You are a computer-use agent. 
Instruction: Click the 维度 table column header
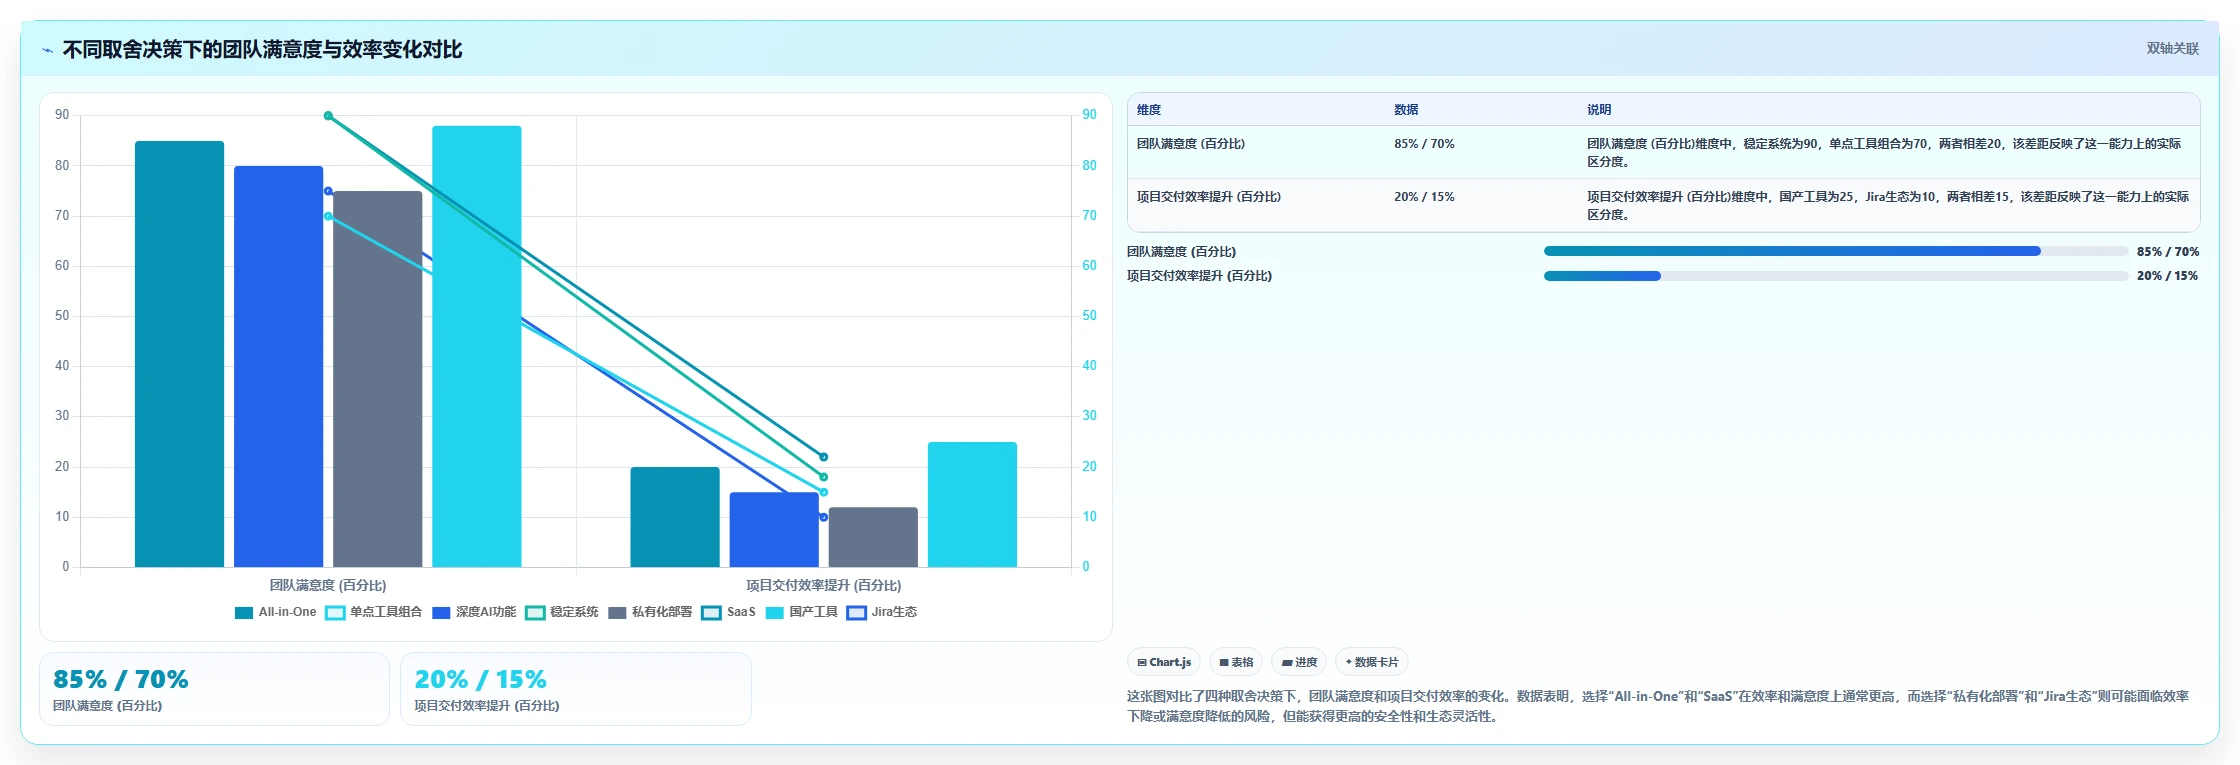tap(1149, 110)
